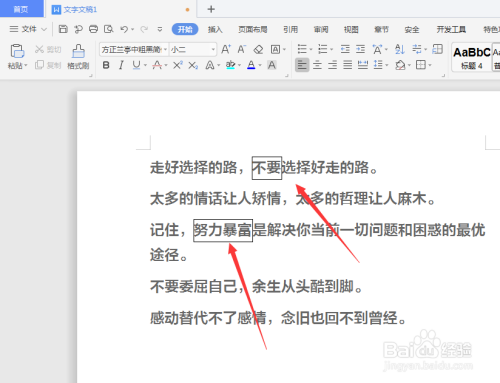
Task: Toggle italic formatting
Action: (121, 65)
